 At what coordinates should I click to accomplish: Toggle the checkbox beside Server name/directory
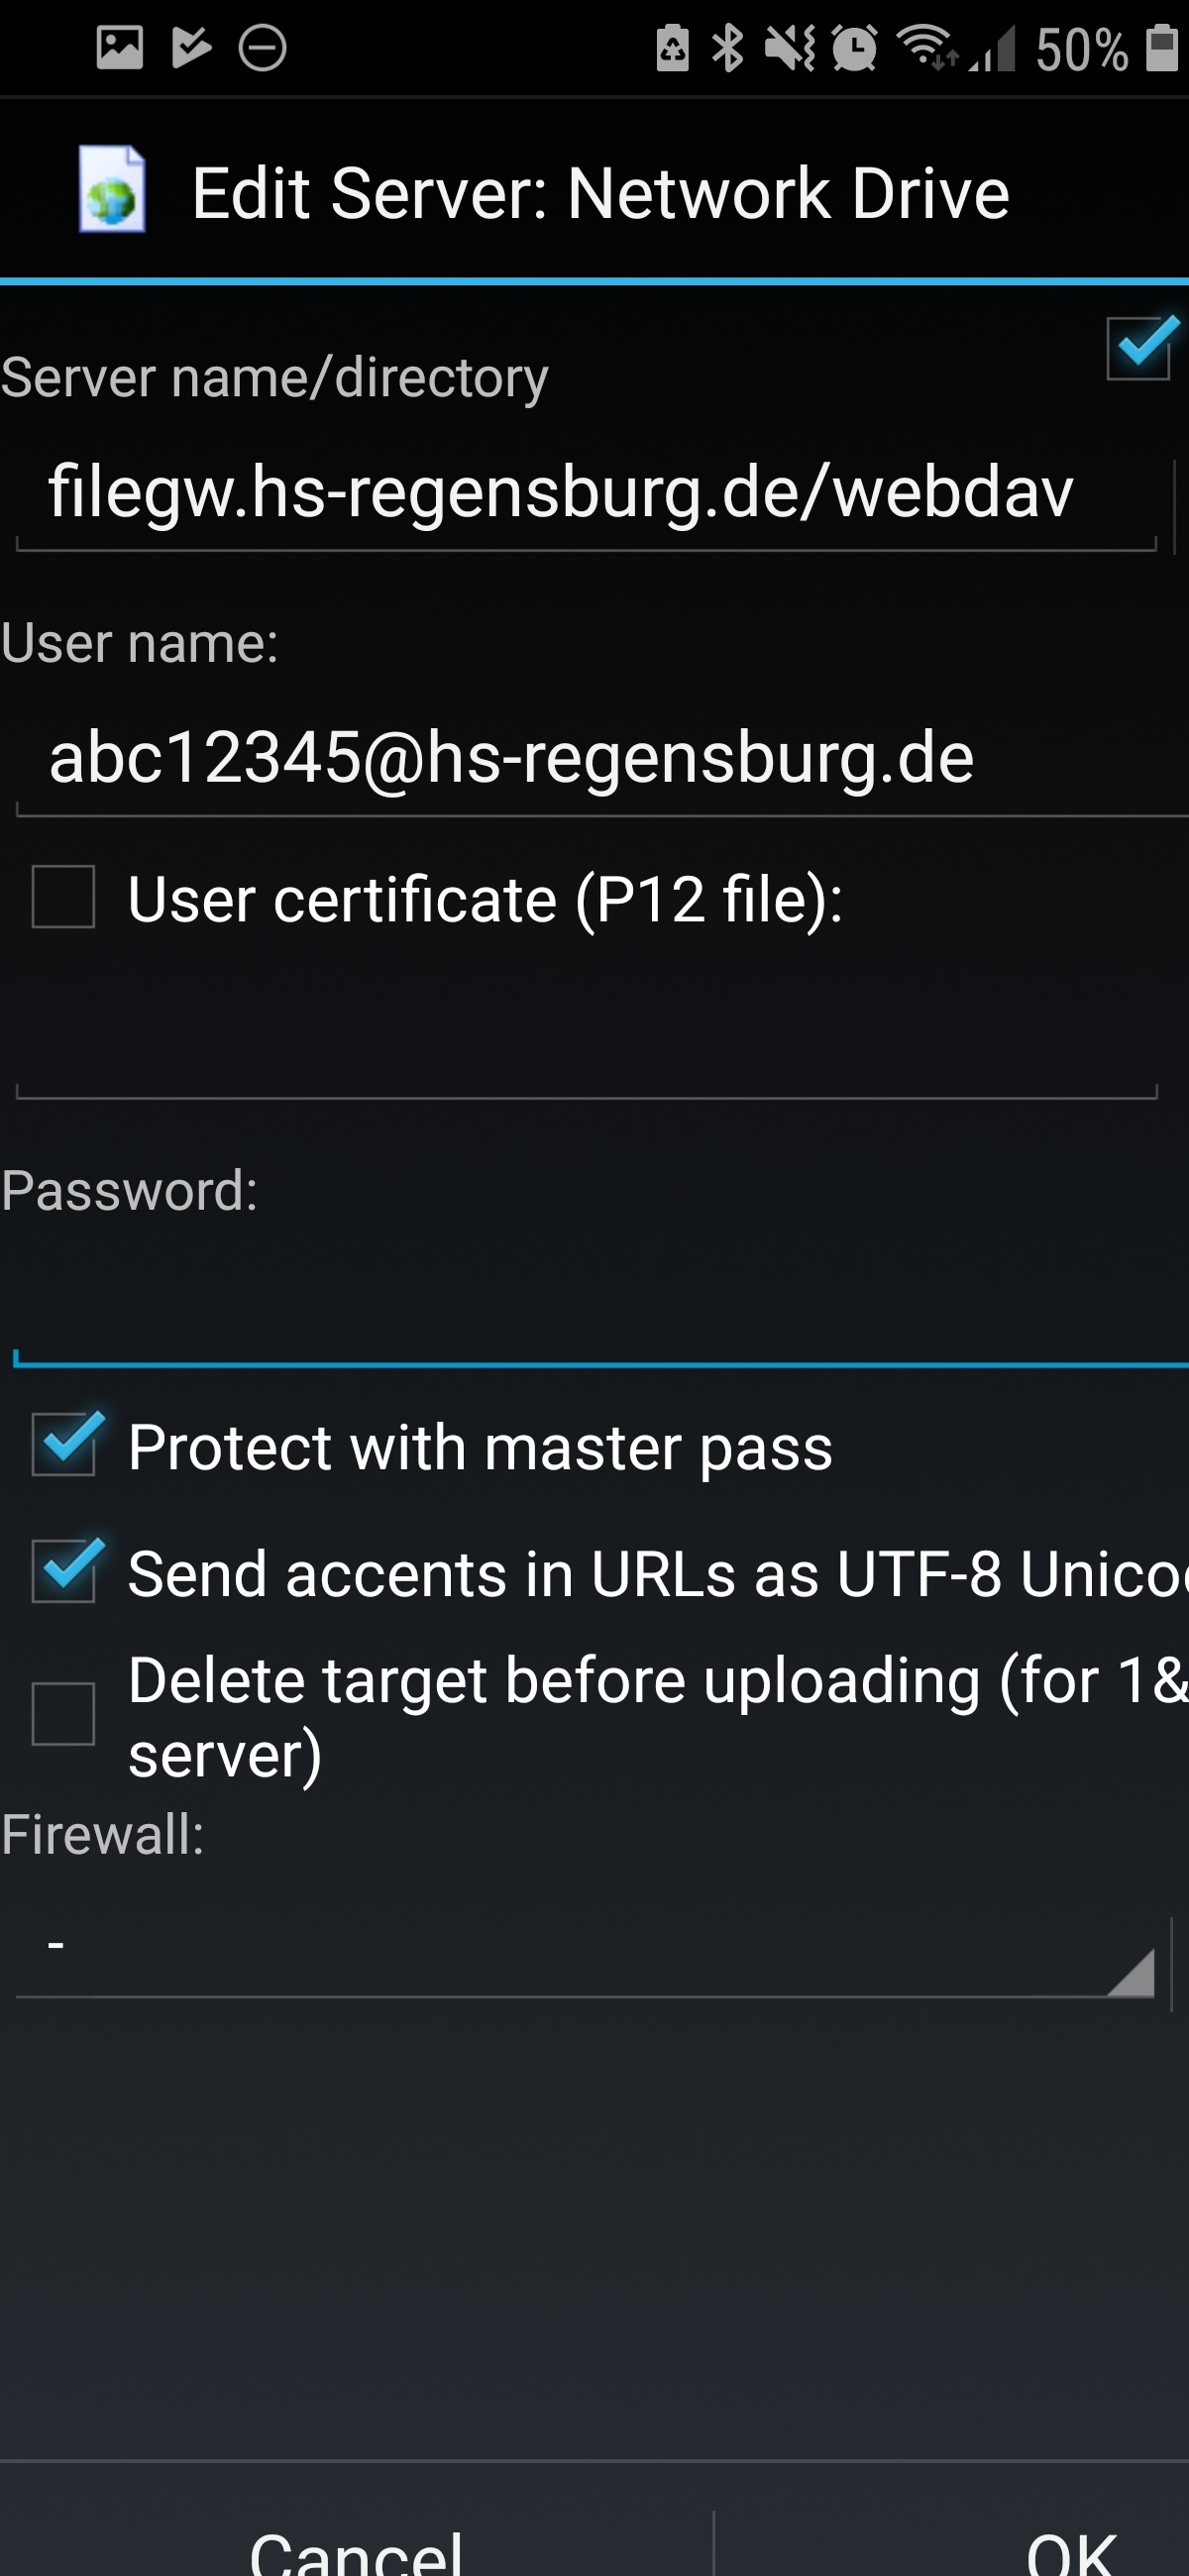pos(1138,348)
